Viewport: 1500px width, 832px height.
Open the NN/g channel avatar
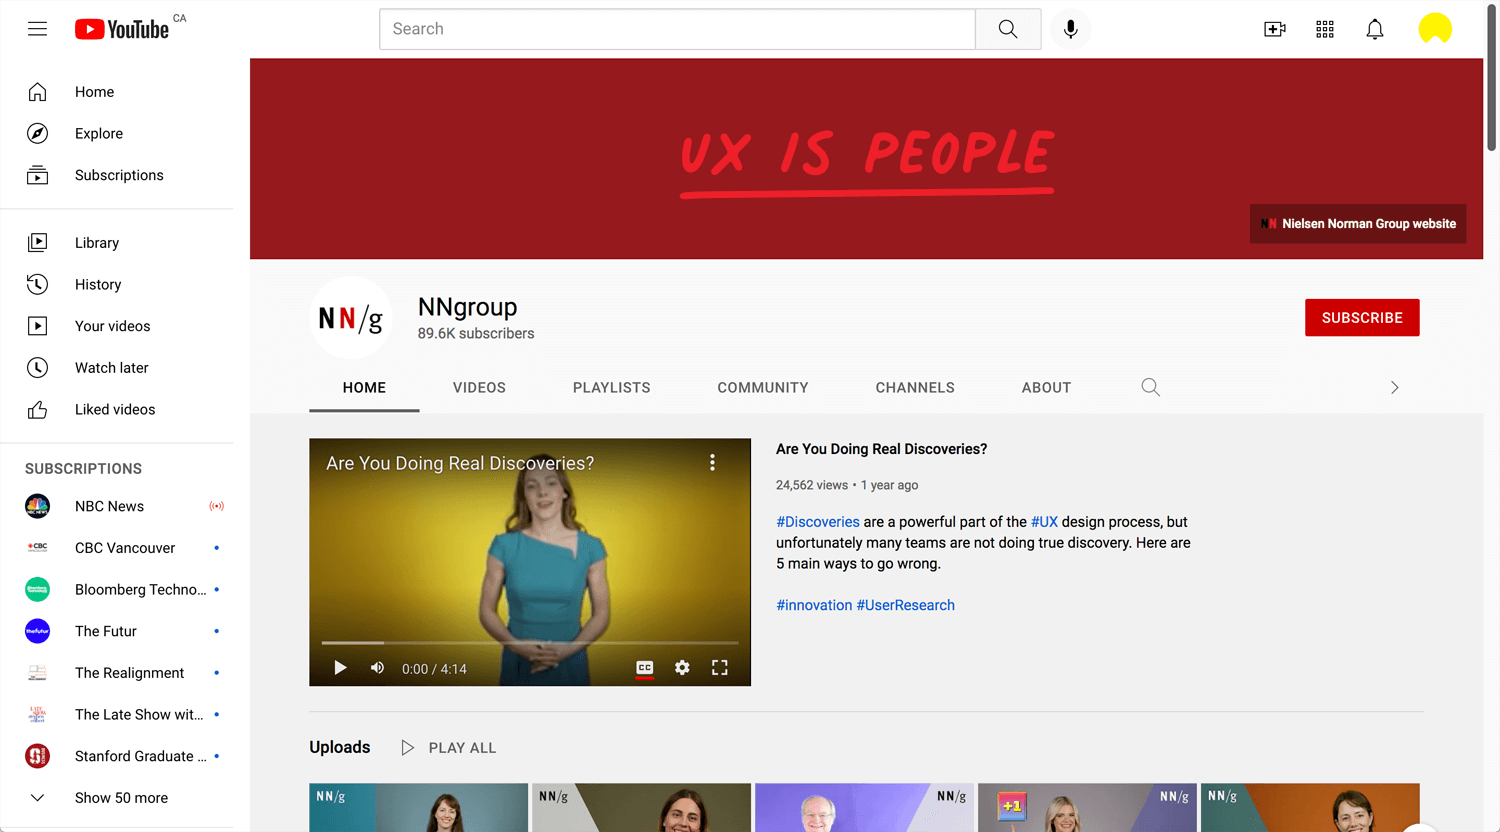(x=350, y=318)
